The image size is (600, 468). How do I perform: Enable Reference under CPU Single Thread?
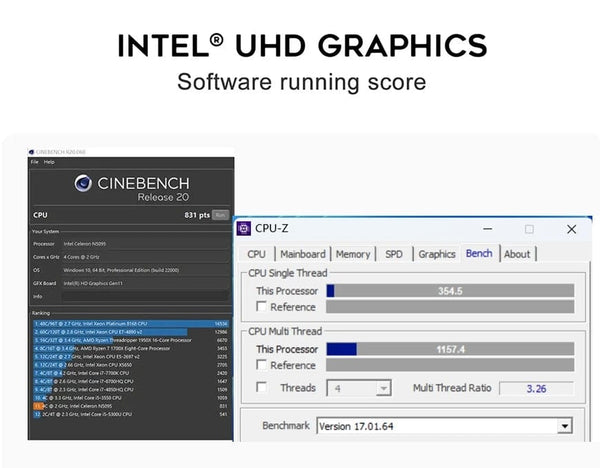(x=262, y=307)
